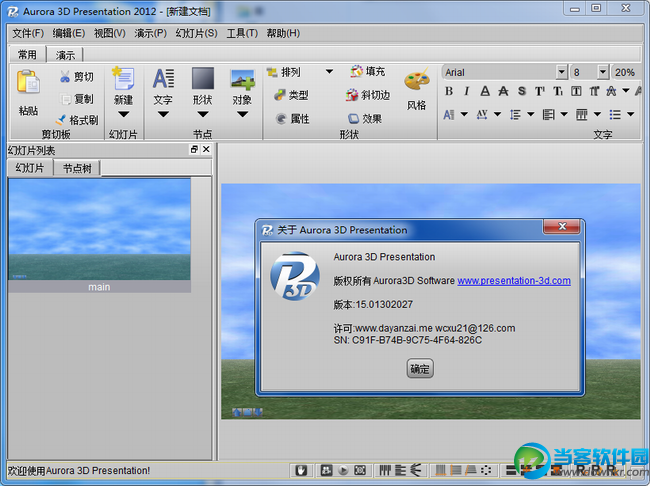The width and height of the screenshot is (650, 486).
Task: Toggle text Shadow (S) formatting
Action: pos(522,91)
